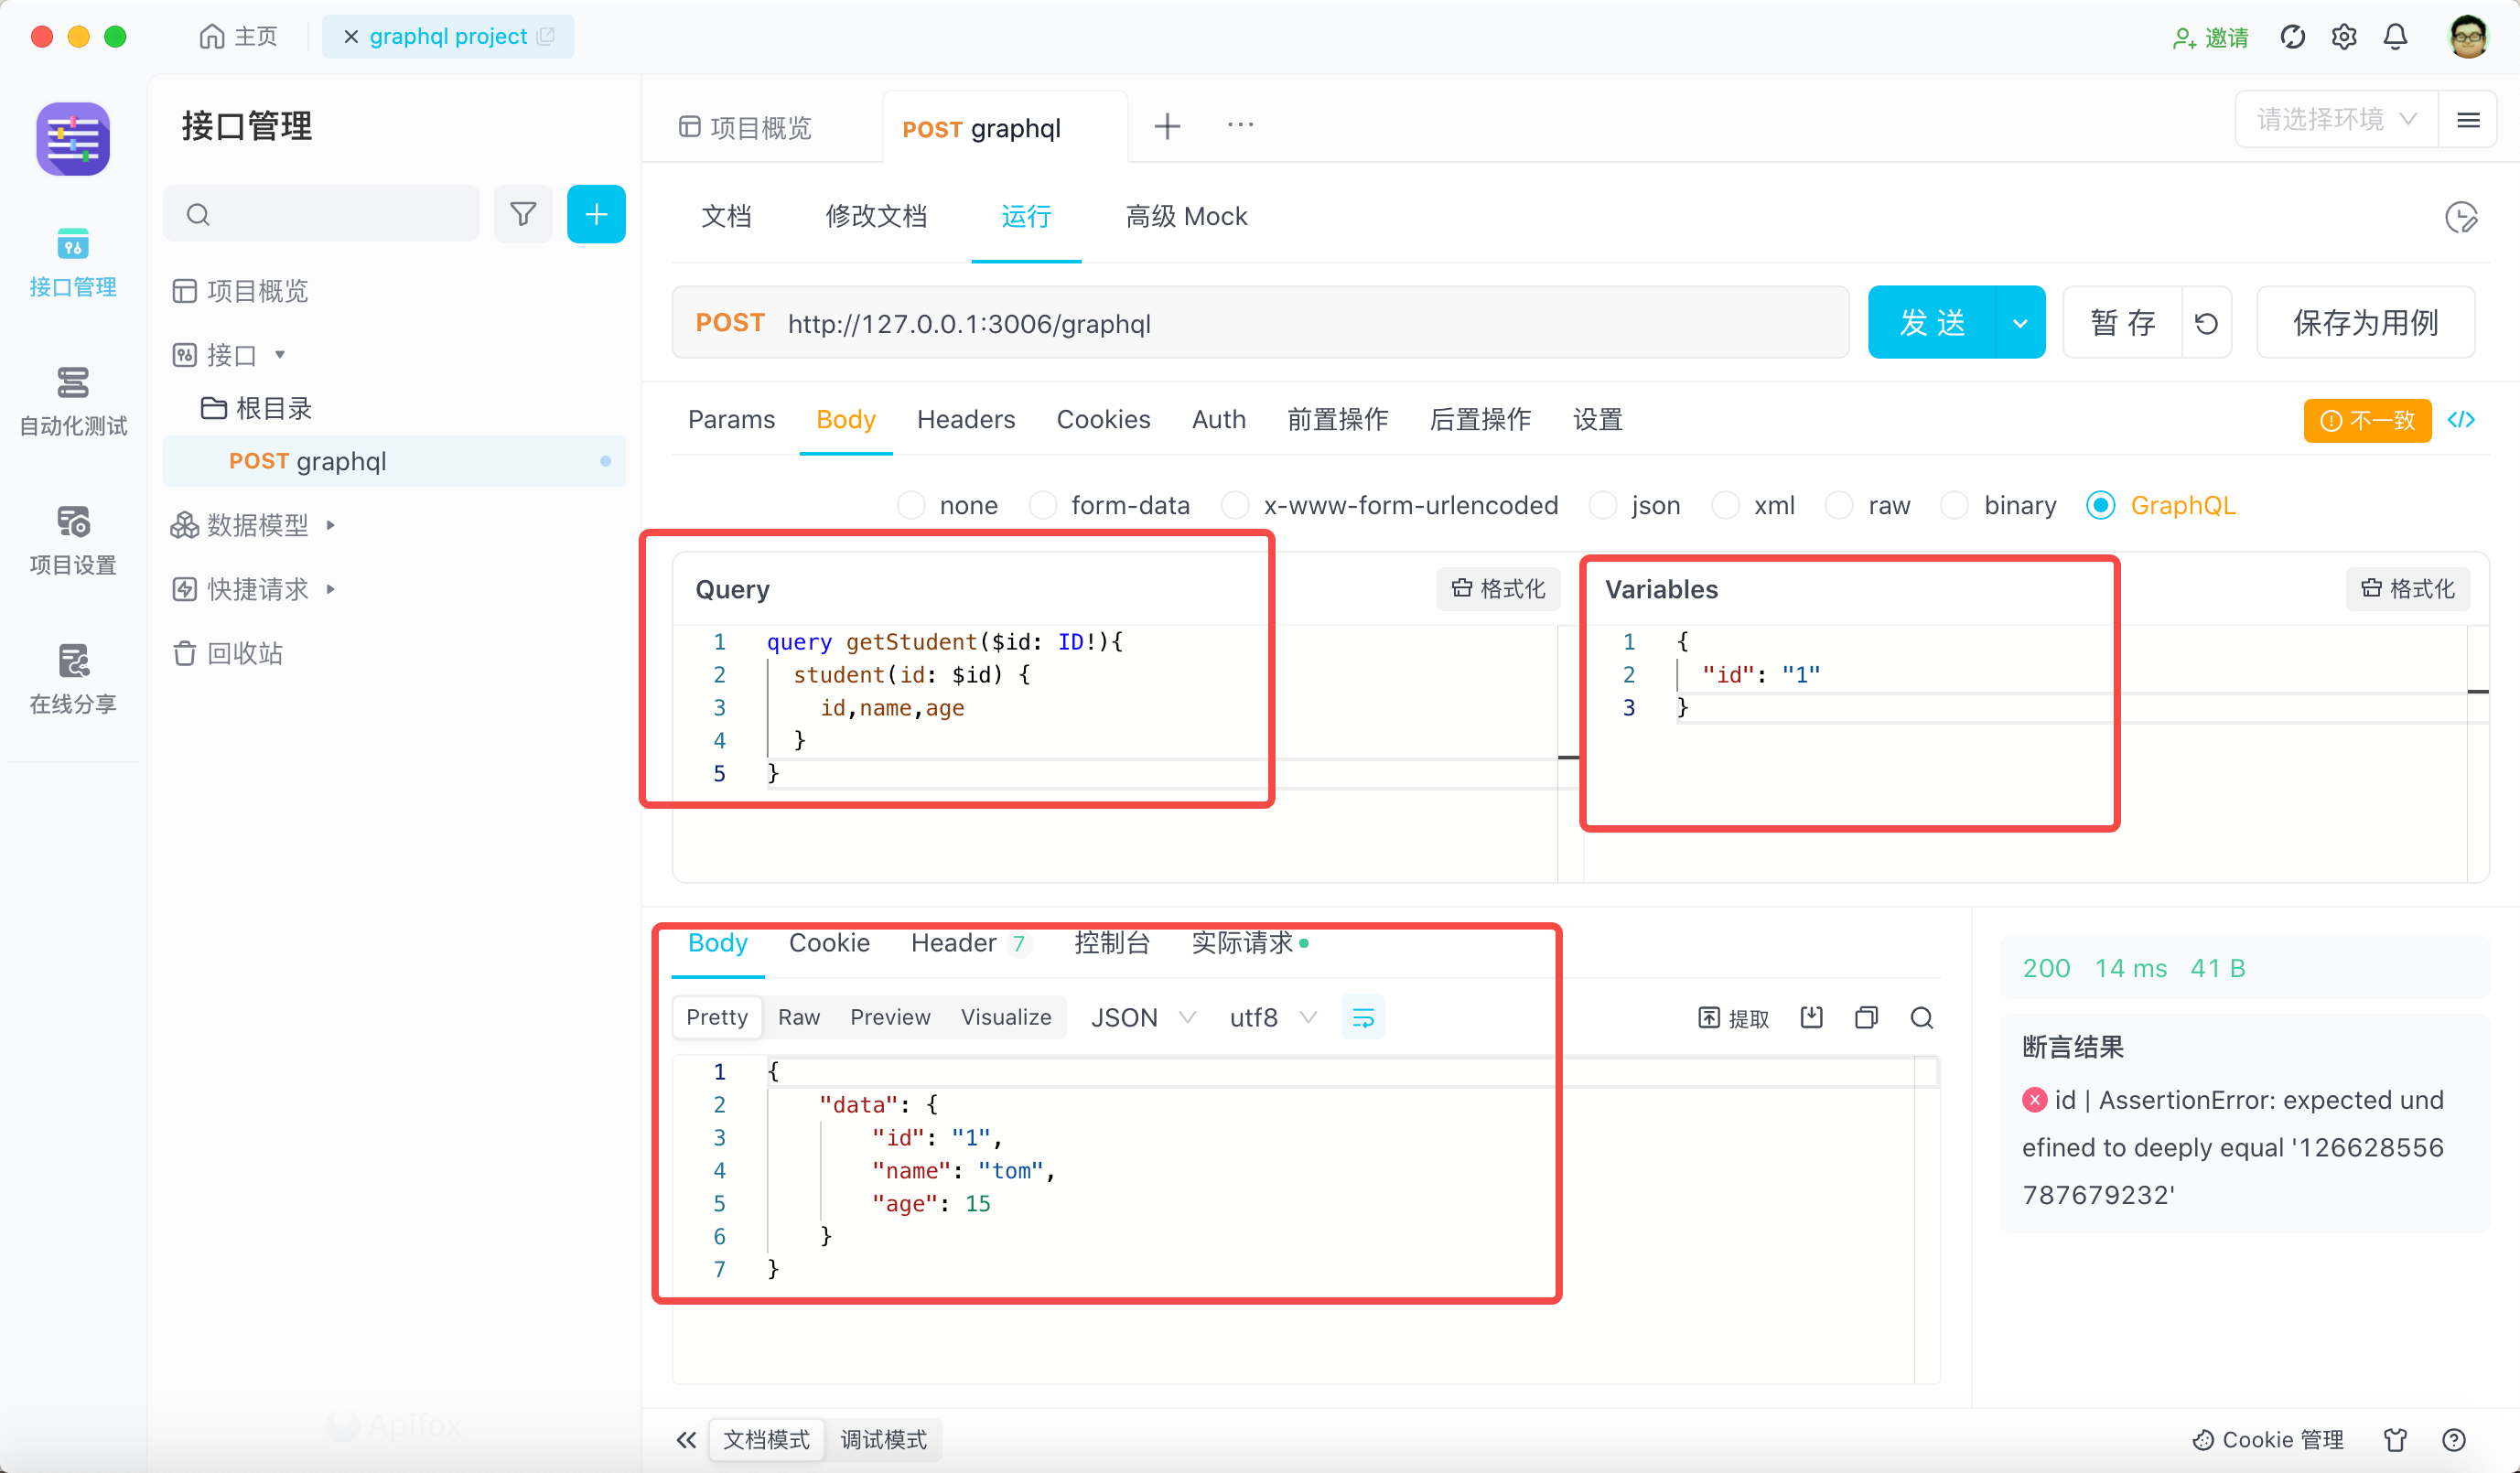Click the blue plus add-interface button
The height and width of the screenshot is (1473, 2520).
pos(596,214)
